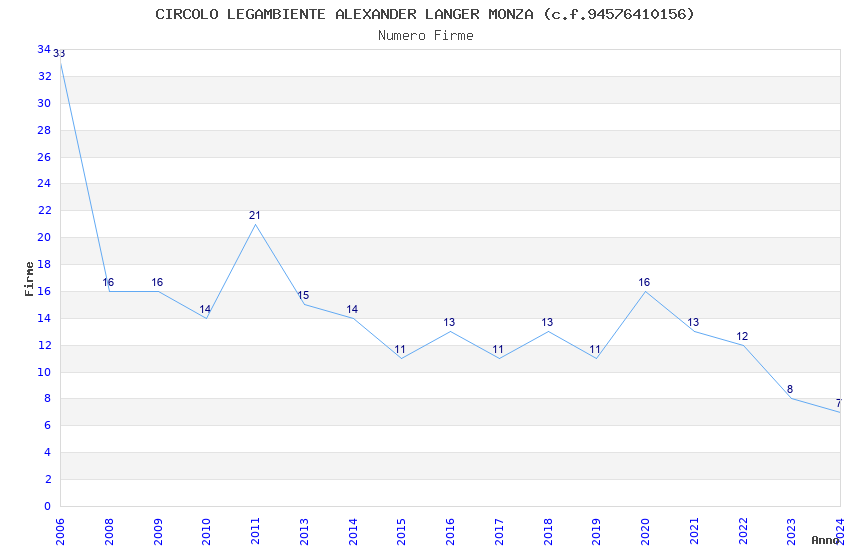Click the 2016 x-axis year label
Viewport: 850px width, 550px height.
pos(450,532)
